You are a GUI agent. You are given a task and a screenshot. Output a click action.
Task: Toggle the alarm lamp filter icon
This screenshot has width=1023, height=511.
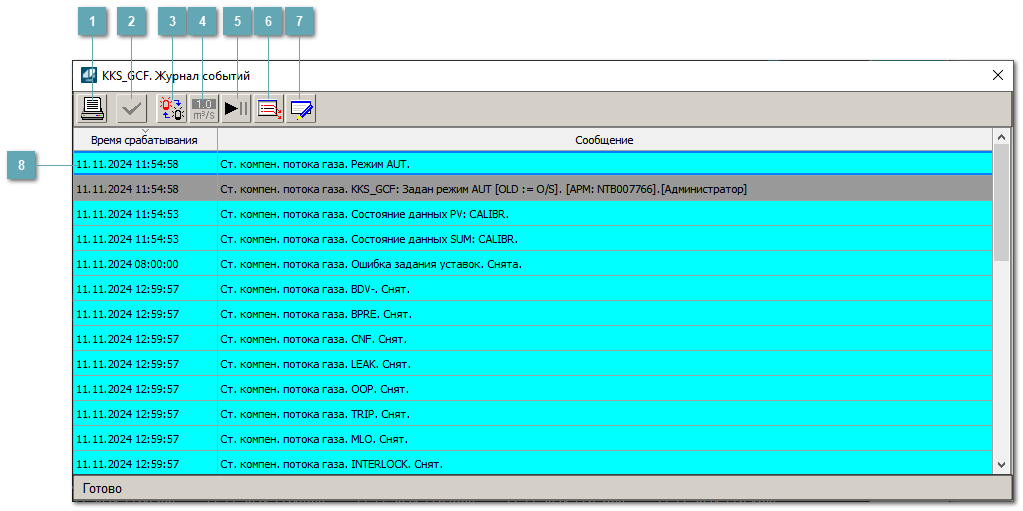pyautogui.click(x=172, y=108)
